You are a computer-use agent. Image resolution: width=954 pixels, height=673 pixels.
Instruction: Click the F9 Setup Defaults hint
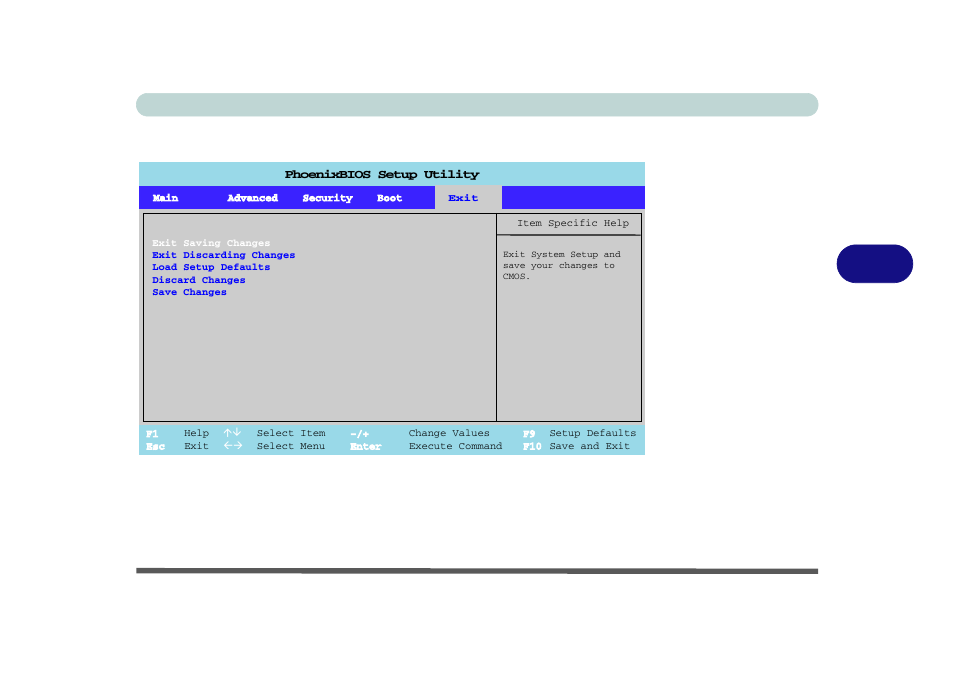(579, 433)
